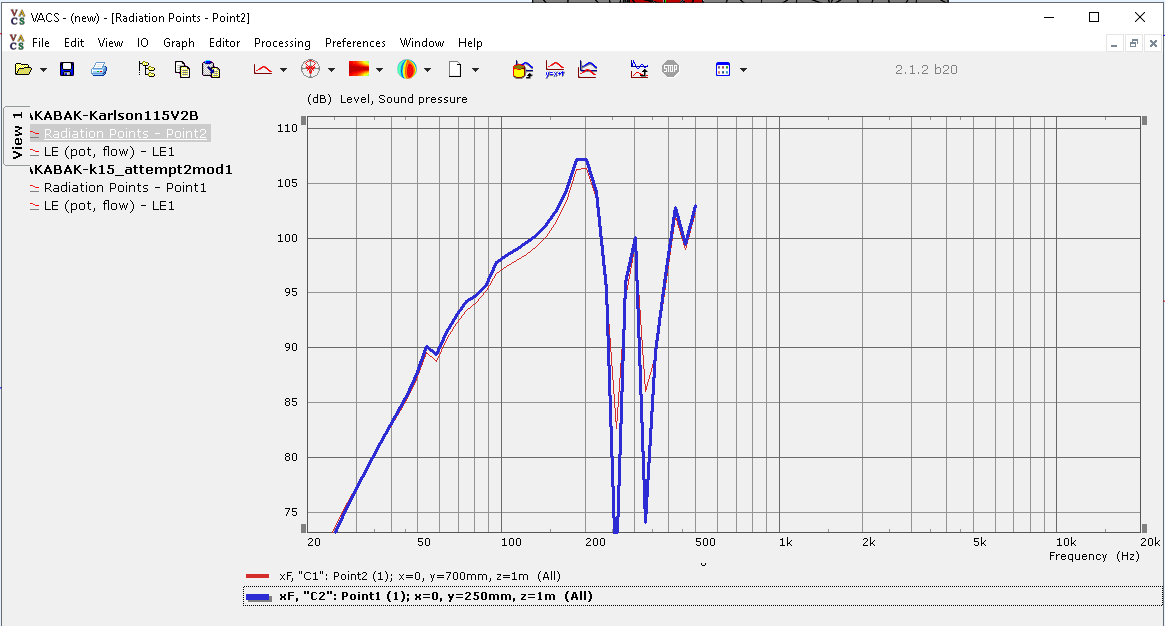Open the Help menu
Viewport: 1165px width, 626px height.
[x=470, y=43]
